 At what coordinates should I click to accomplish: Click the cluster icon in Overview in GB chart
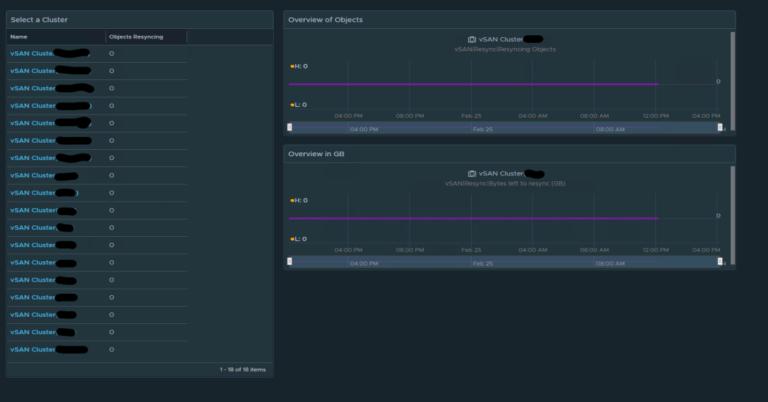(472, 173)
